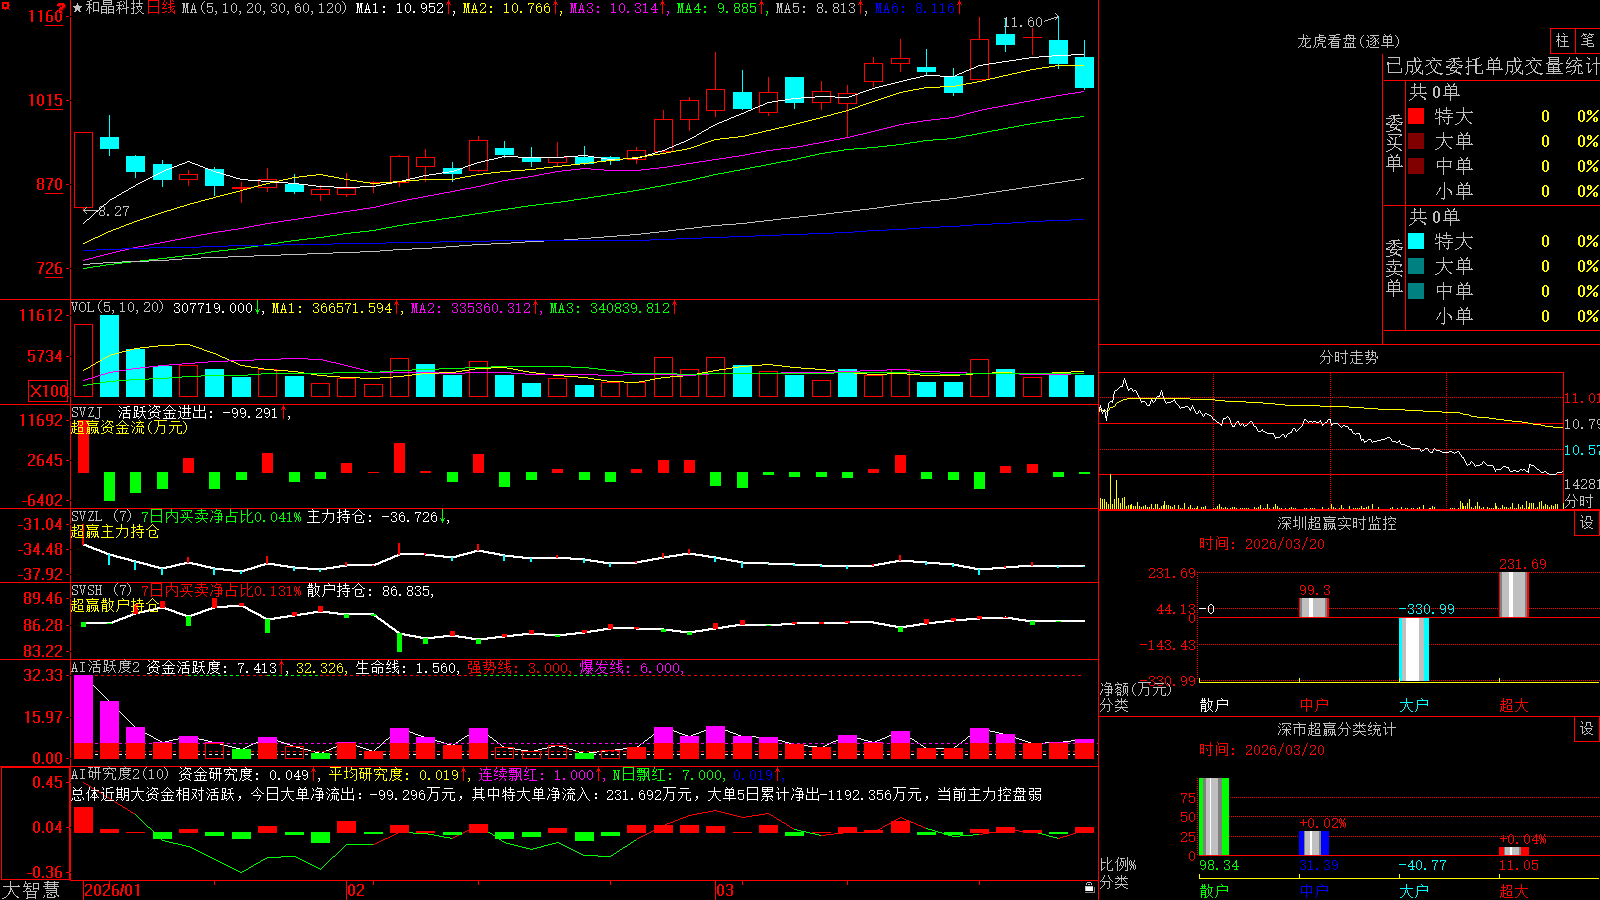
Task: Click the star icon before 和晶科技
Action: point(78,8)
